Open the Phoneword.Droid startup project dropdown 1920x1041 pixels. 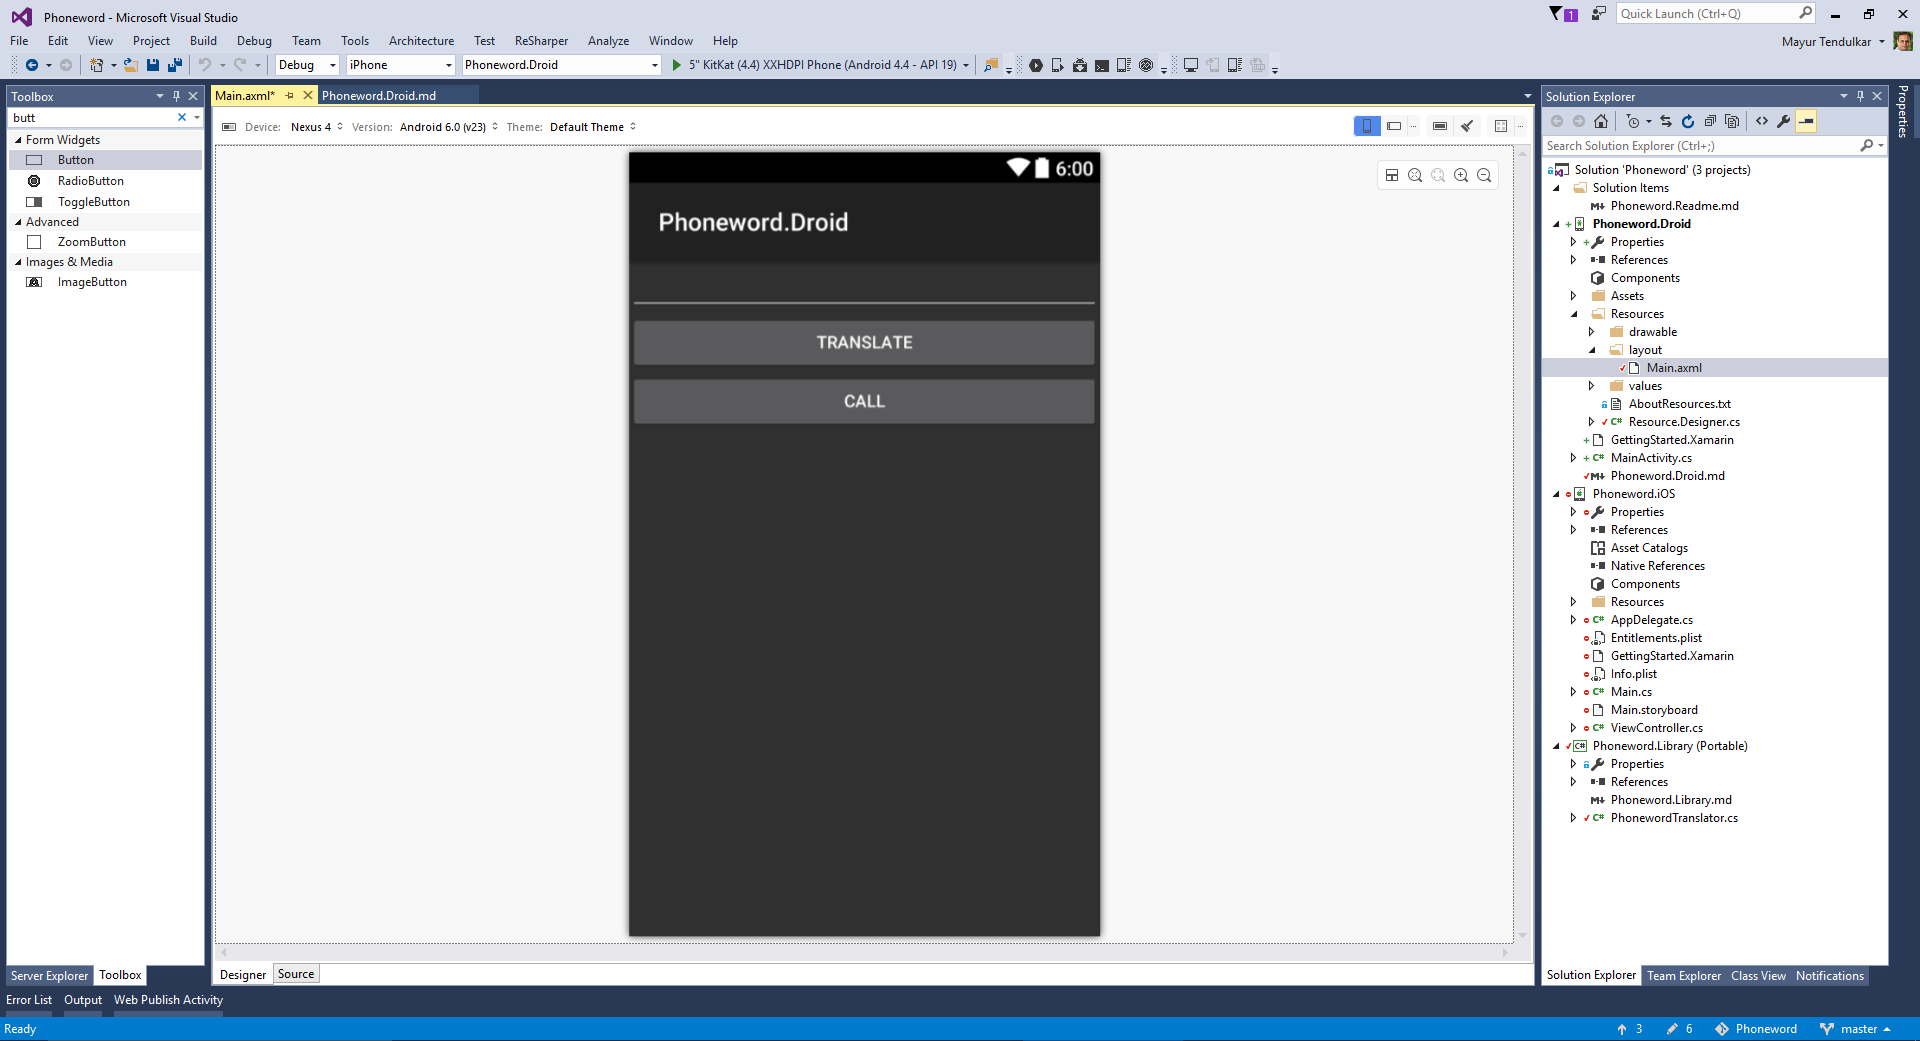[562, 65]
